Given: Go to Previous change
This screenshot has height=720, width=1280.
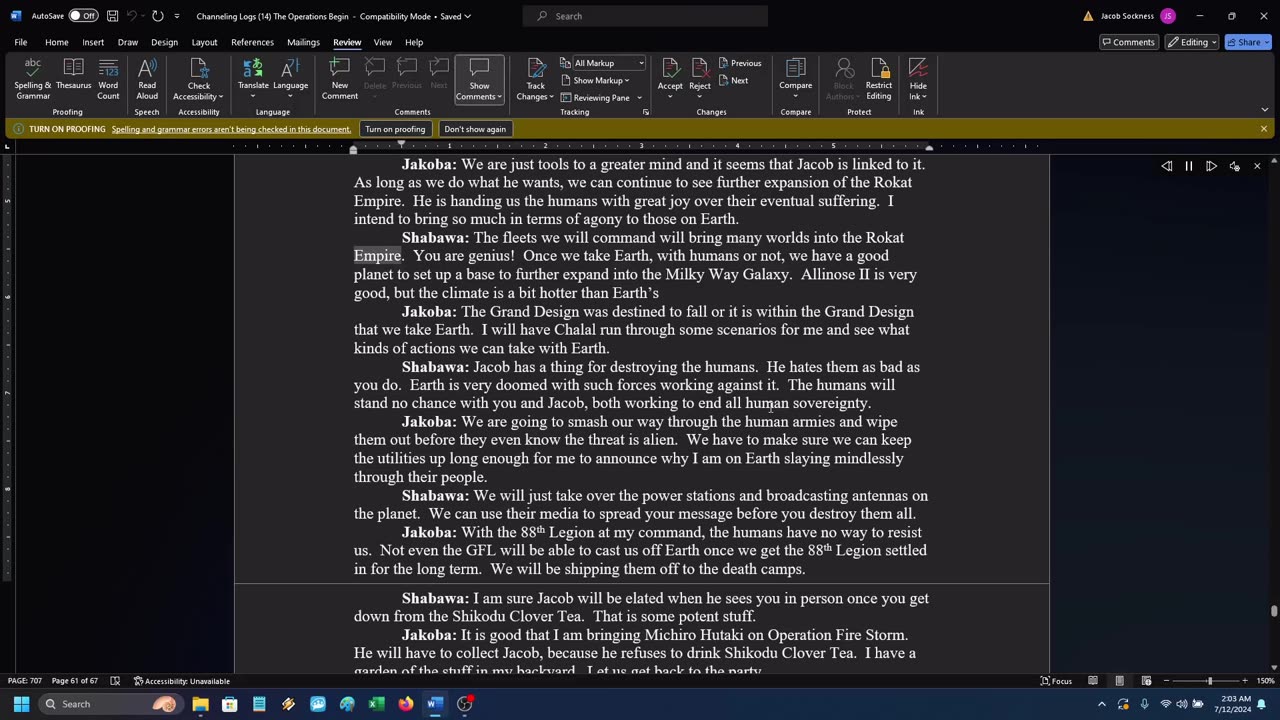Looking at the screenshot, I should [740, 63].
